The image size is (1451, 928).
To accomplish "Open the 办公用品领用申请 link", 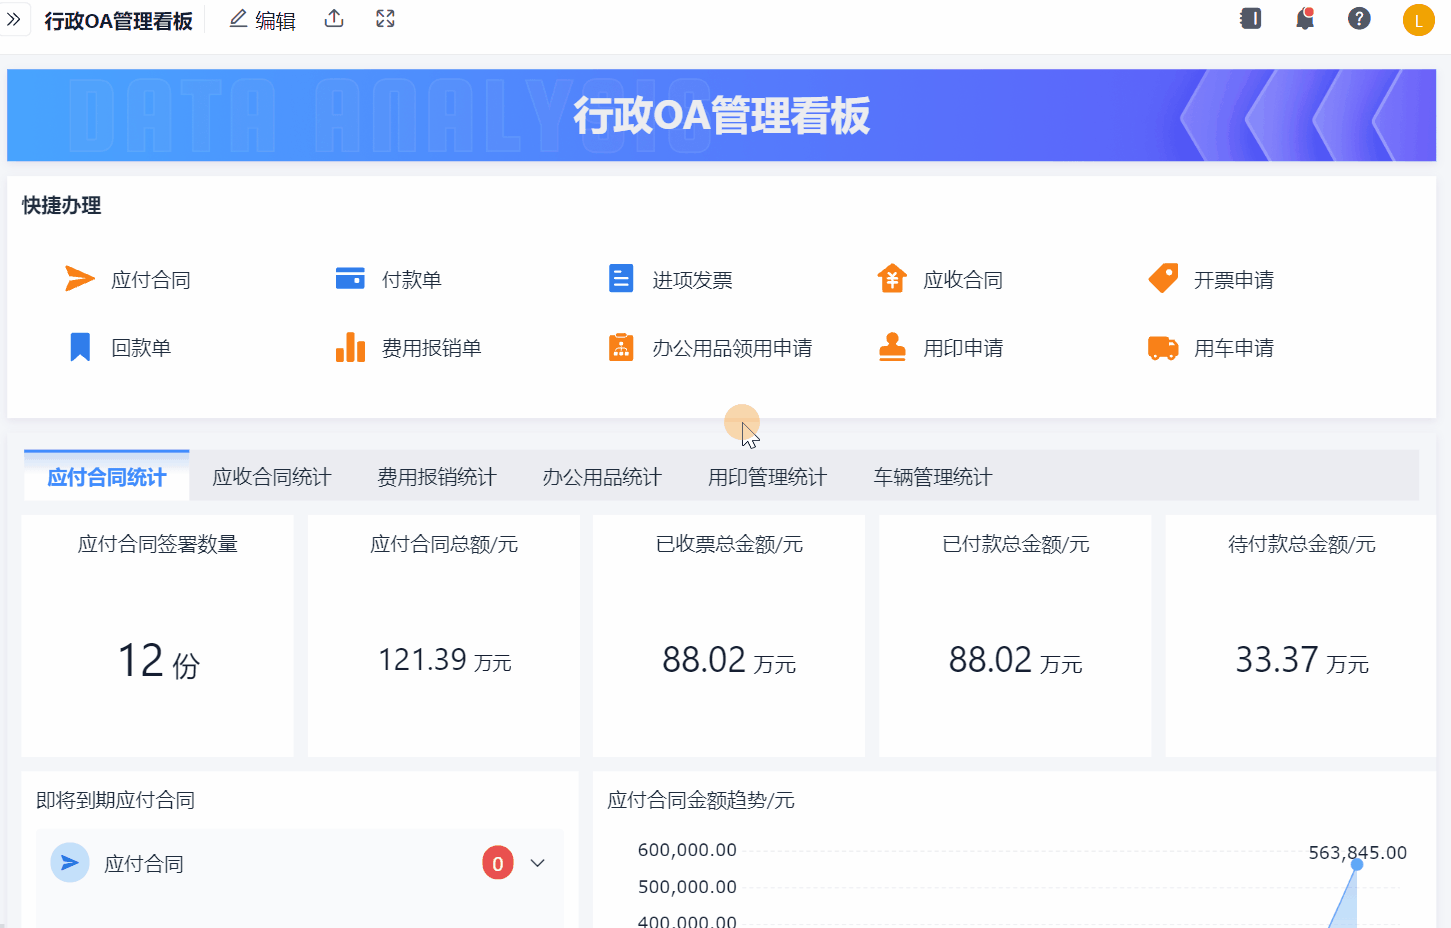I will click(731, 348).
